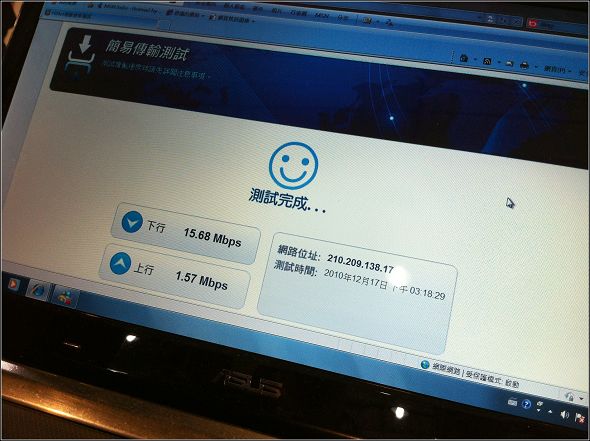
Task: Click the 上行 label
Action: click(144, 268)
